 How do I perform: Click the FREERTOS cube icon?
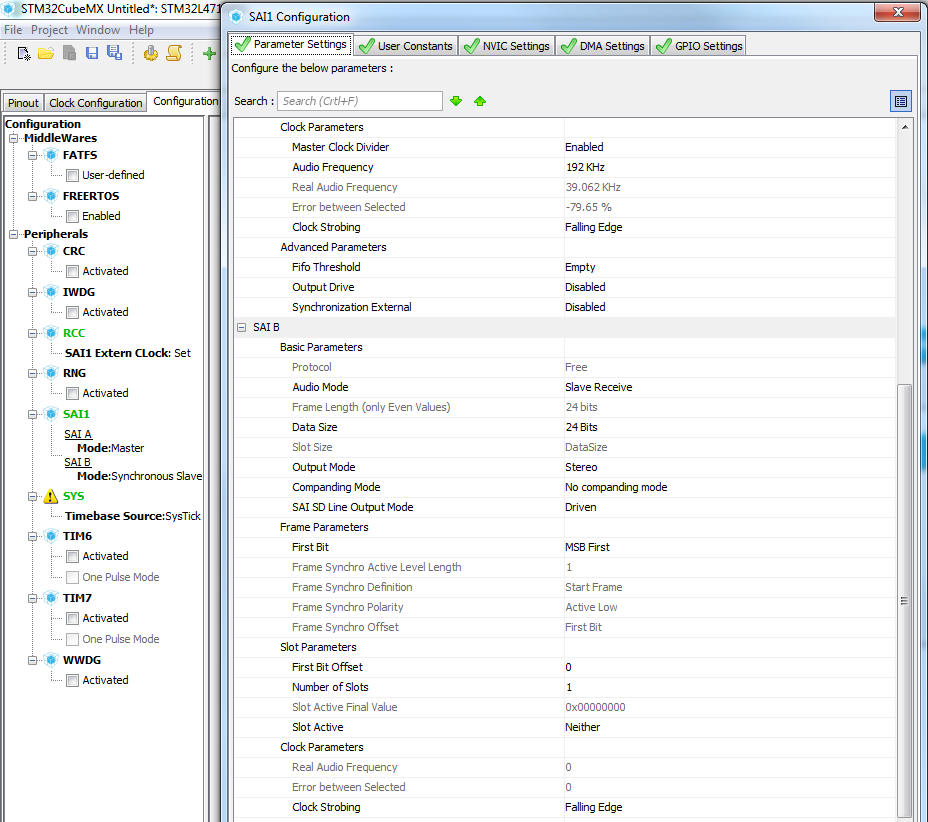[51, 196]
